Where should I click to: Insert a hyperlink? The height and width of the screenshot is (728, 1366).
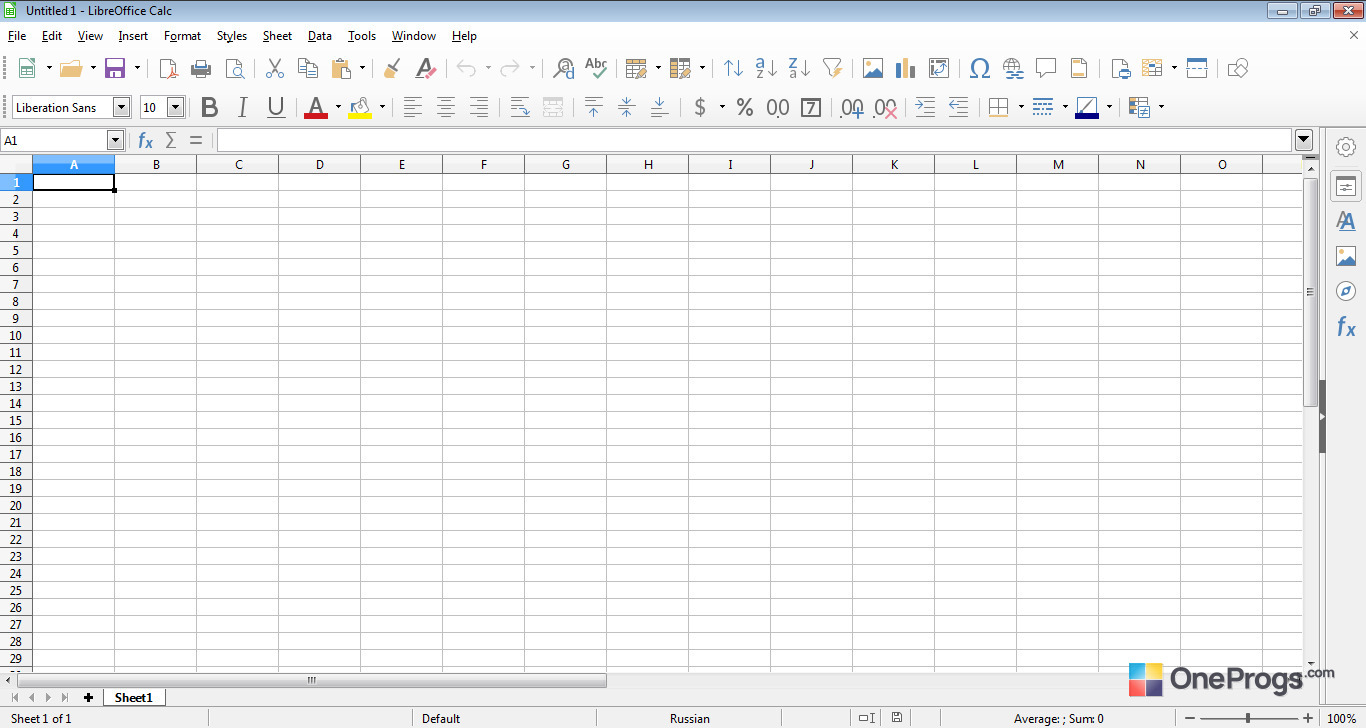coord(1013,68)
